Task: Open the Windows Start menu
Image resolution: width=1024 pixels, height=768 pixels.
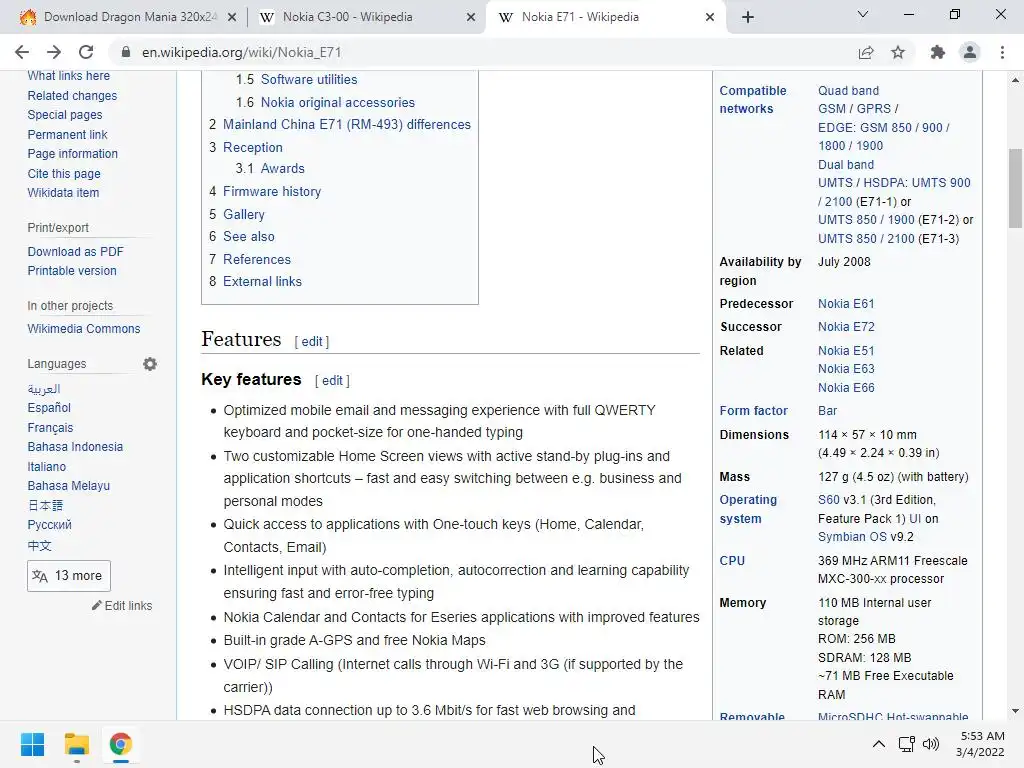Action: click(33, 744)
